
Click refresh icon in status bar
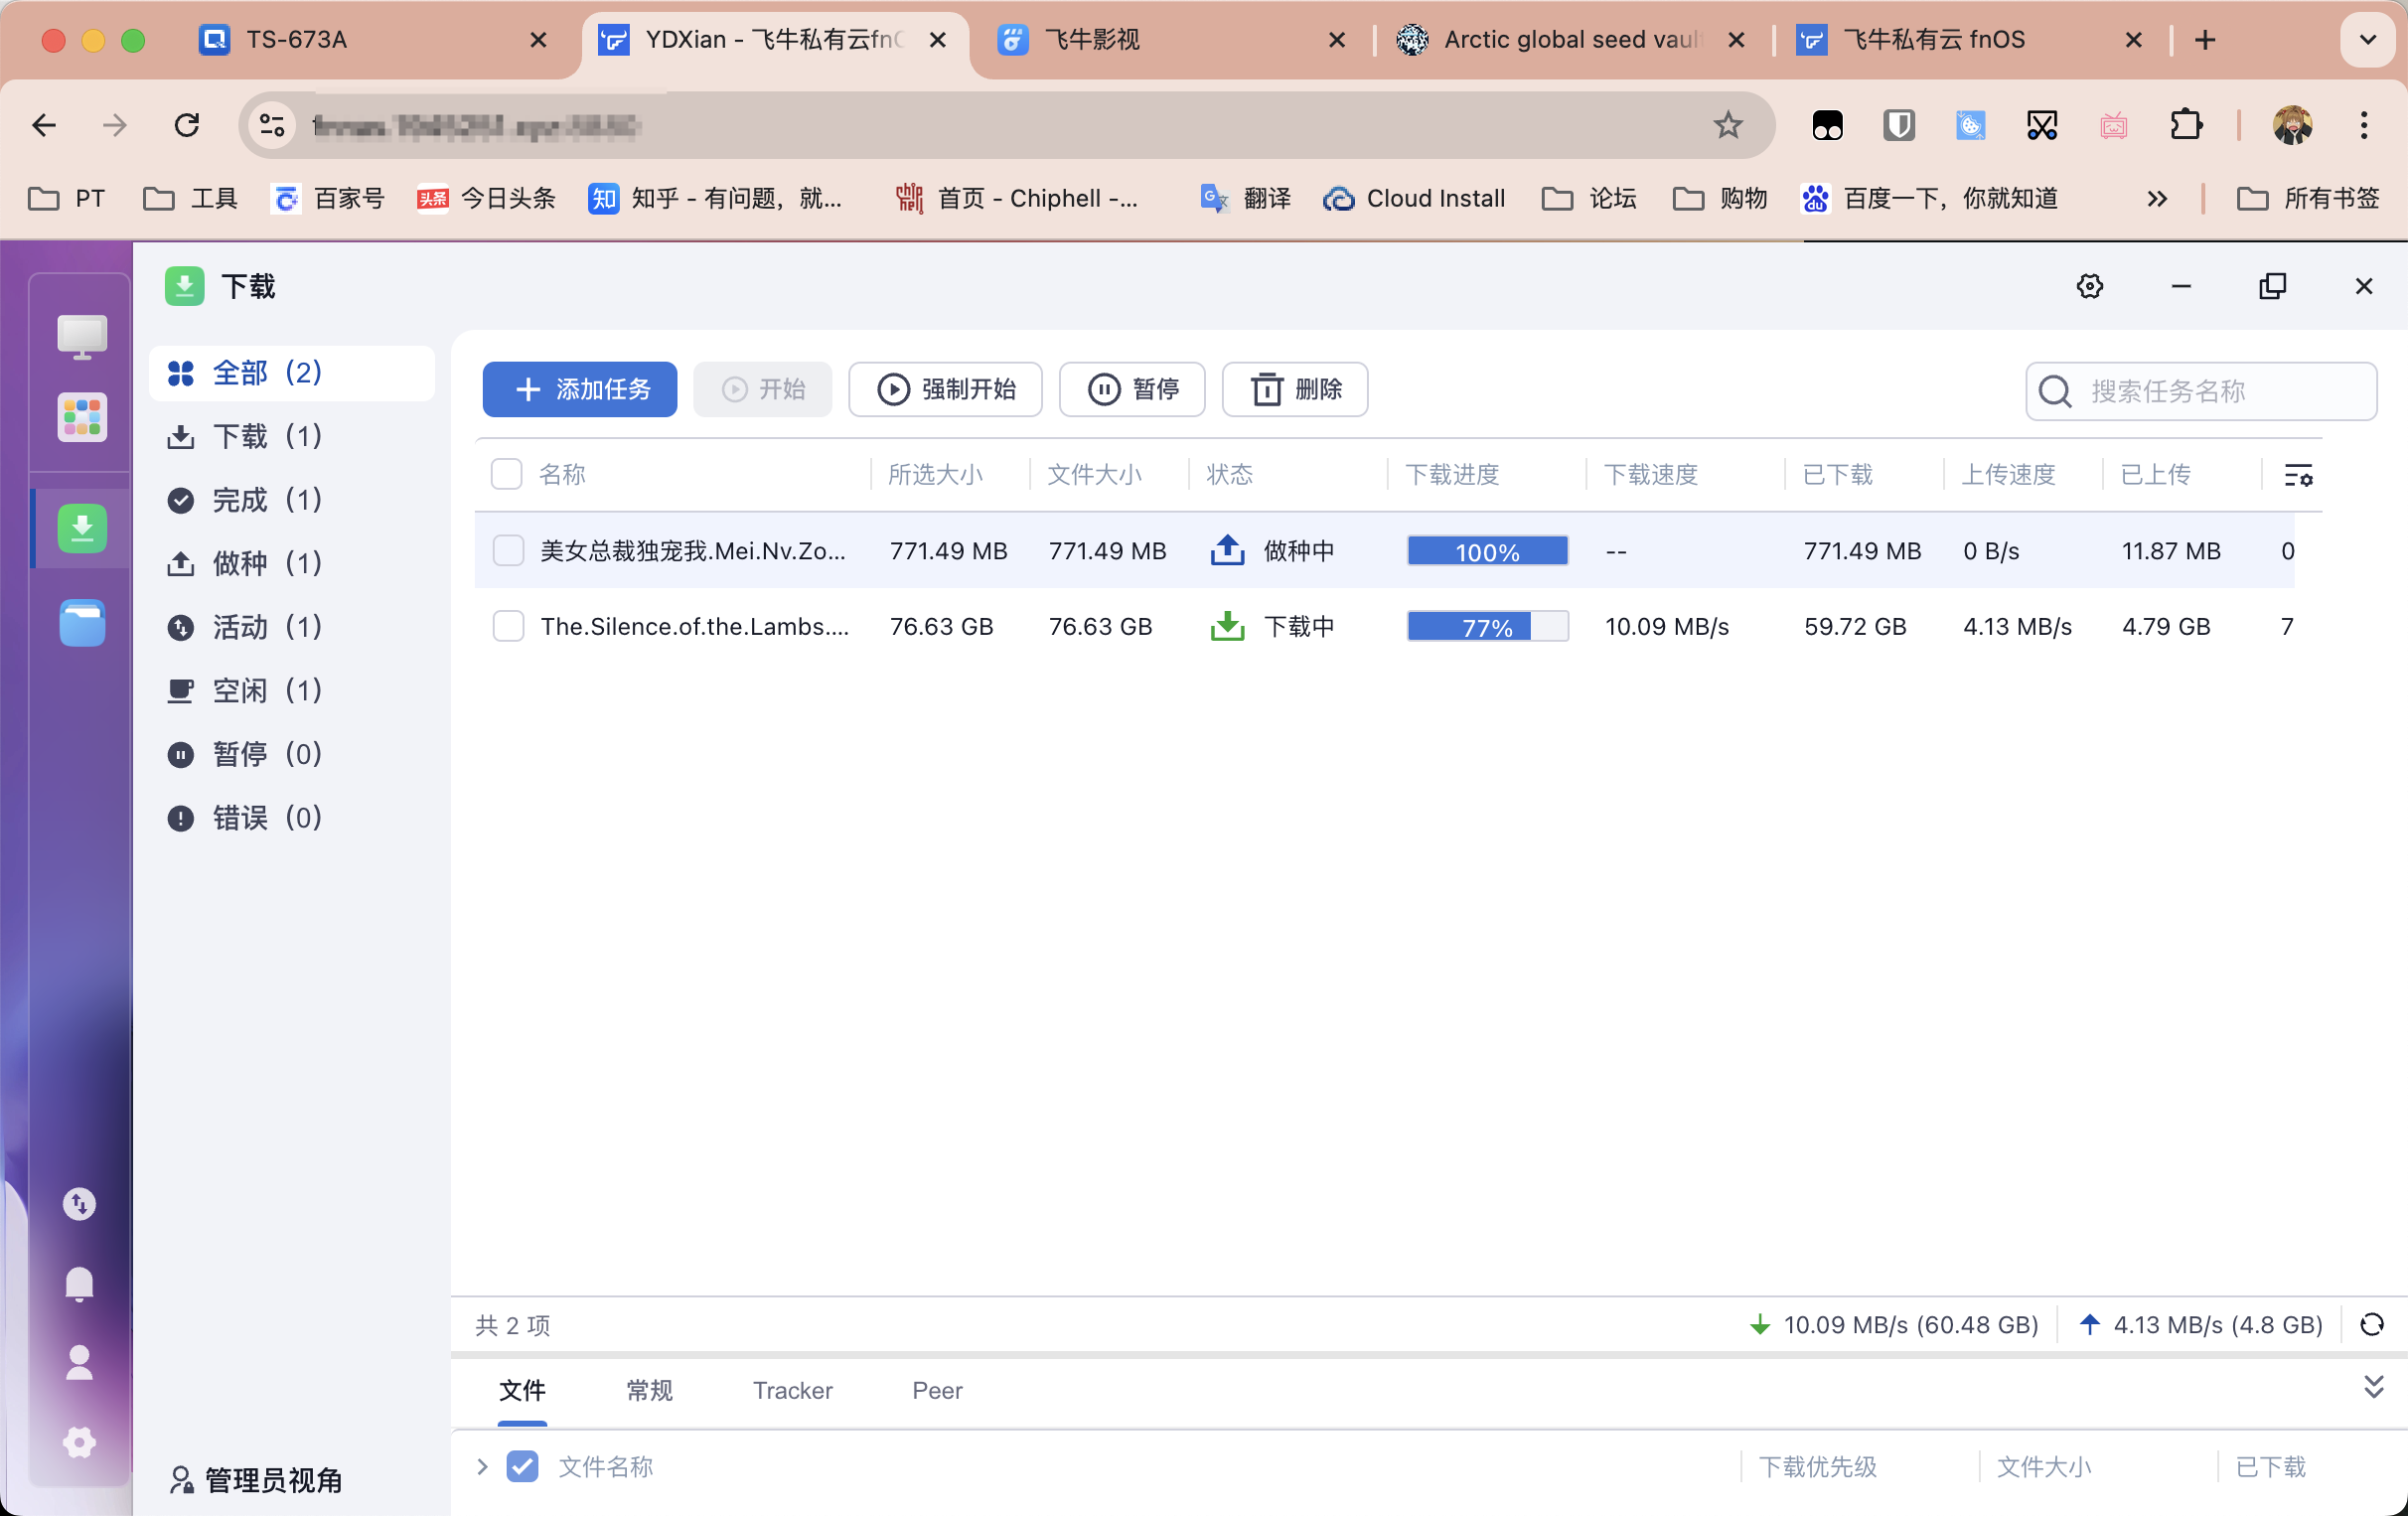tap(2372, 1325)
